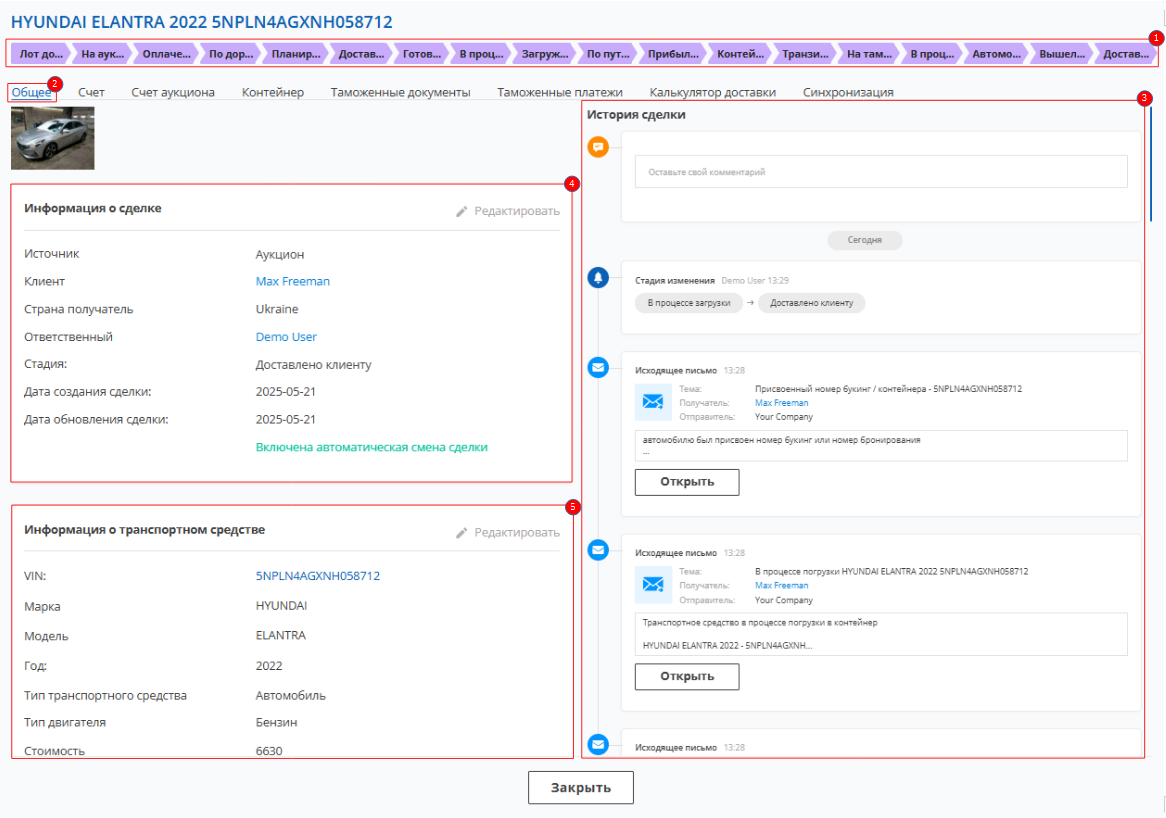
Task: Click the comment input field
Action: click(x=880, y=172)
